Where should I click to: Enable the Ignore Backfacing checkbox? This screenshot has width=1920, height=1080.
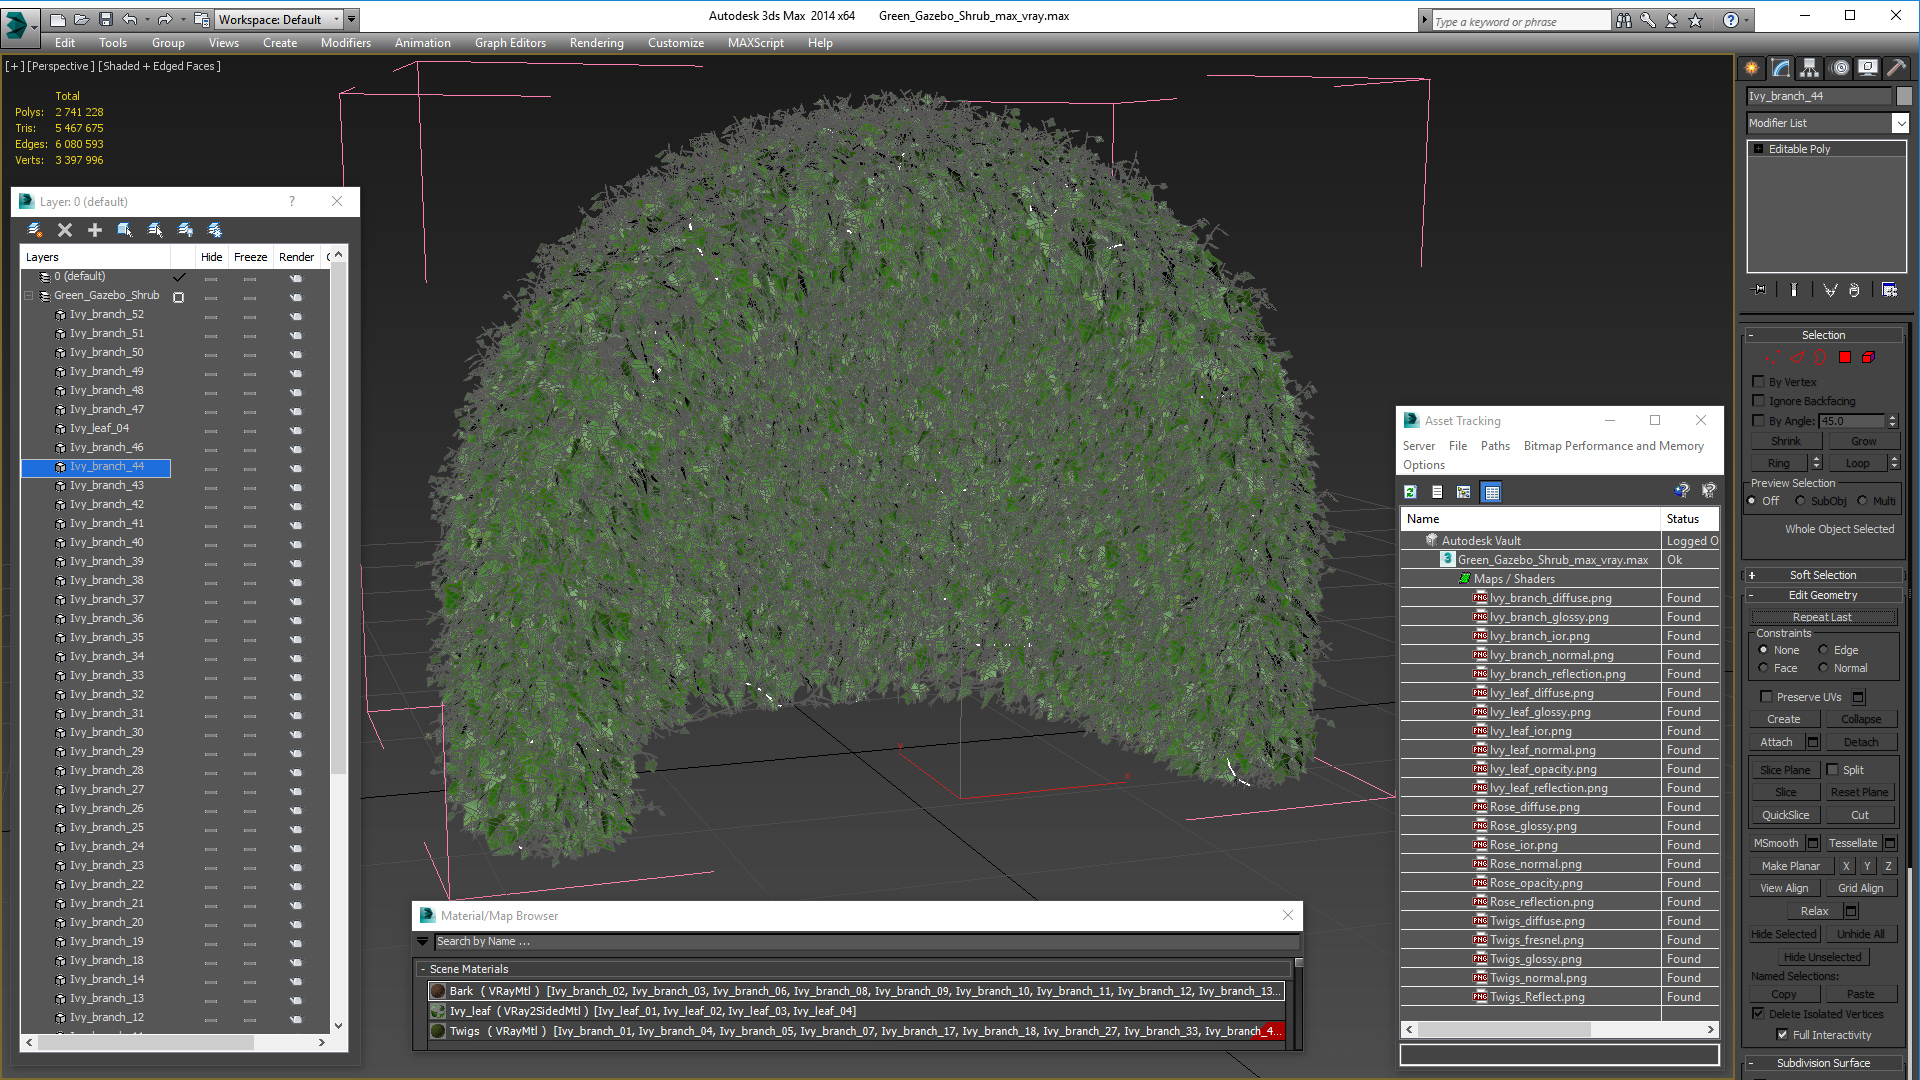[x=1759, y=401]
